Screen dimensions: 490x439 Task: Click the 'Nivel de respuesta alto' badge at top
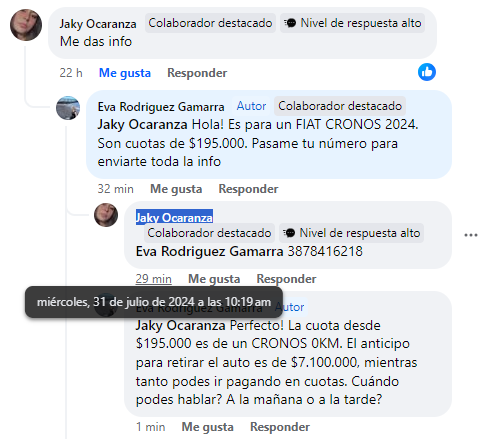(x=352, y=23)
